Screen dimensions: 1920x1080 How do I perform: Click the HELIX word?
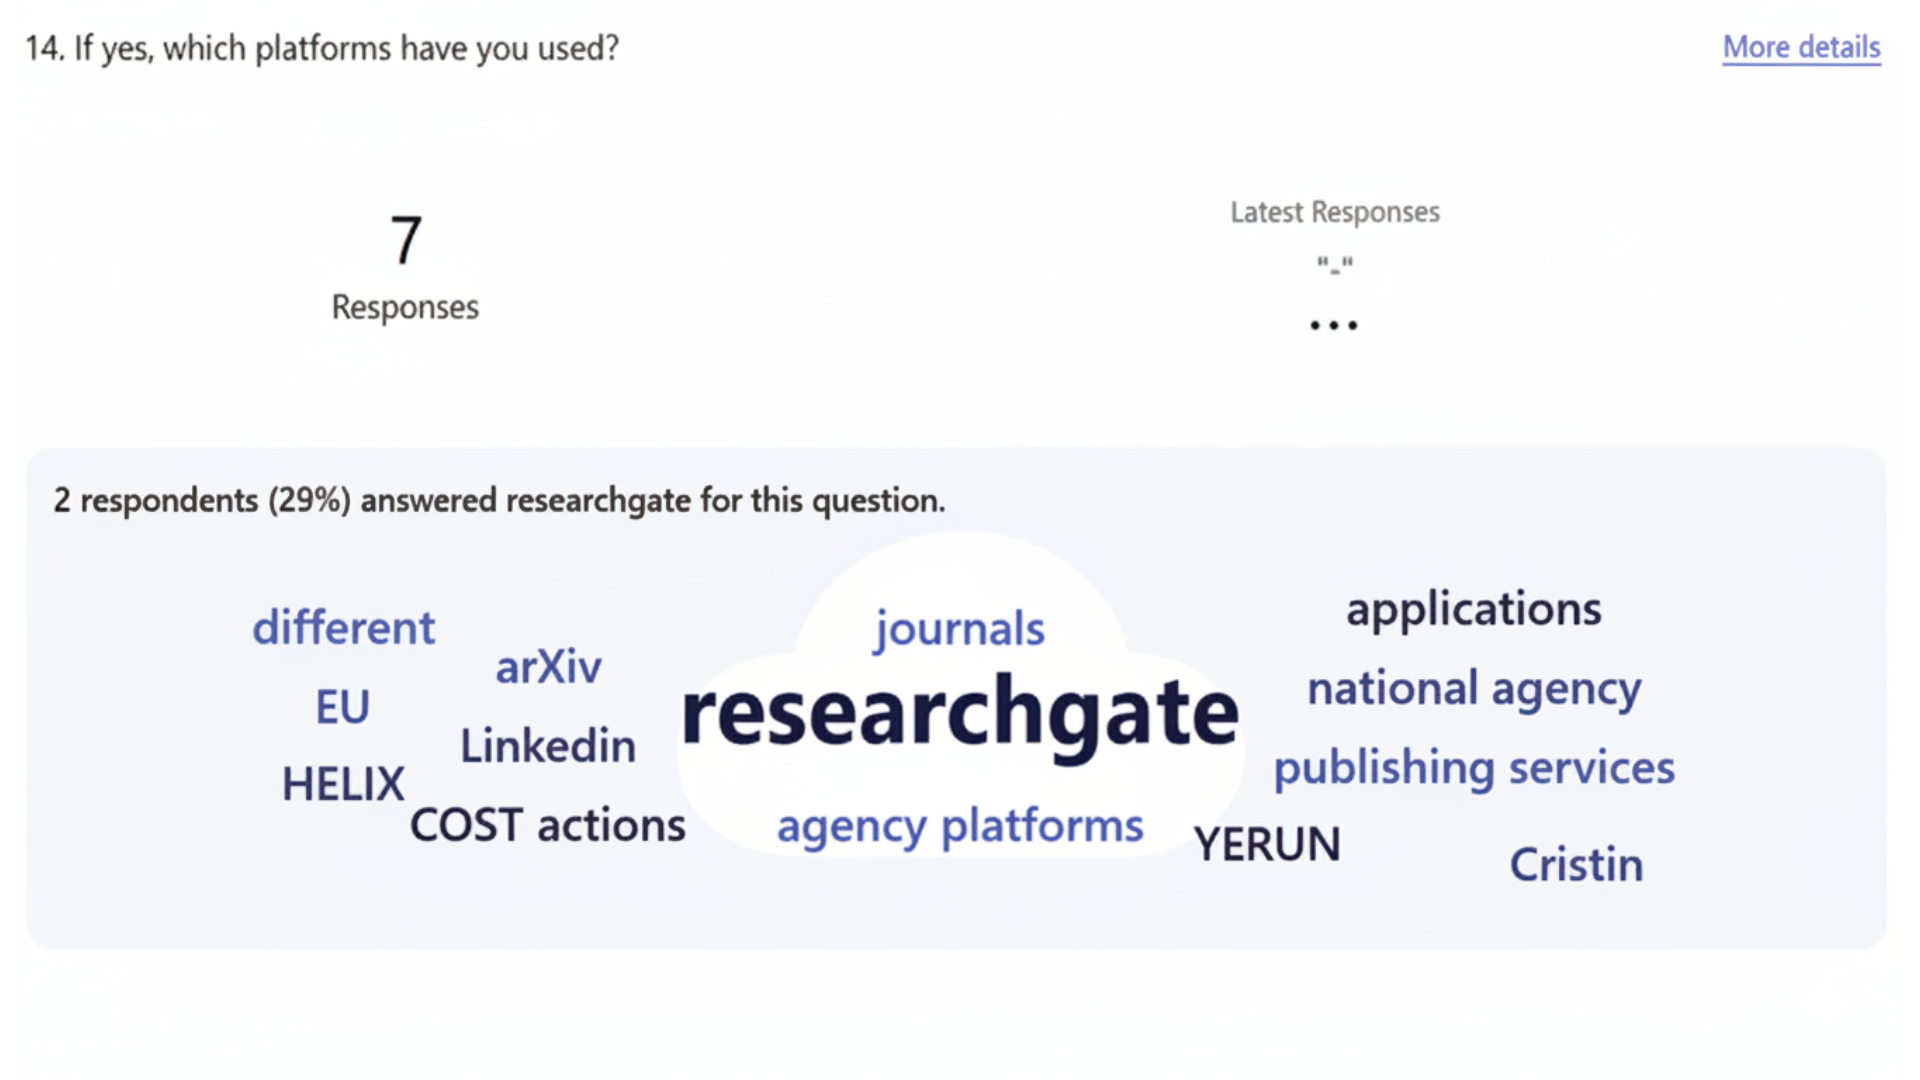(343, 785)
